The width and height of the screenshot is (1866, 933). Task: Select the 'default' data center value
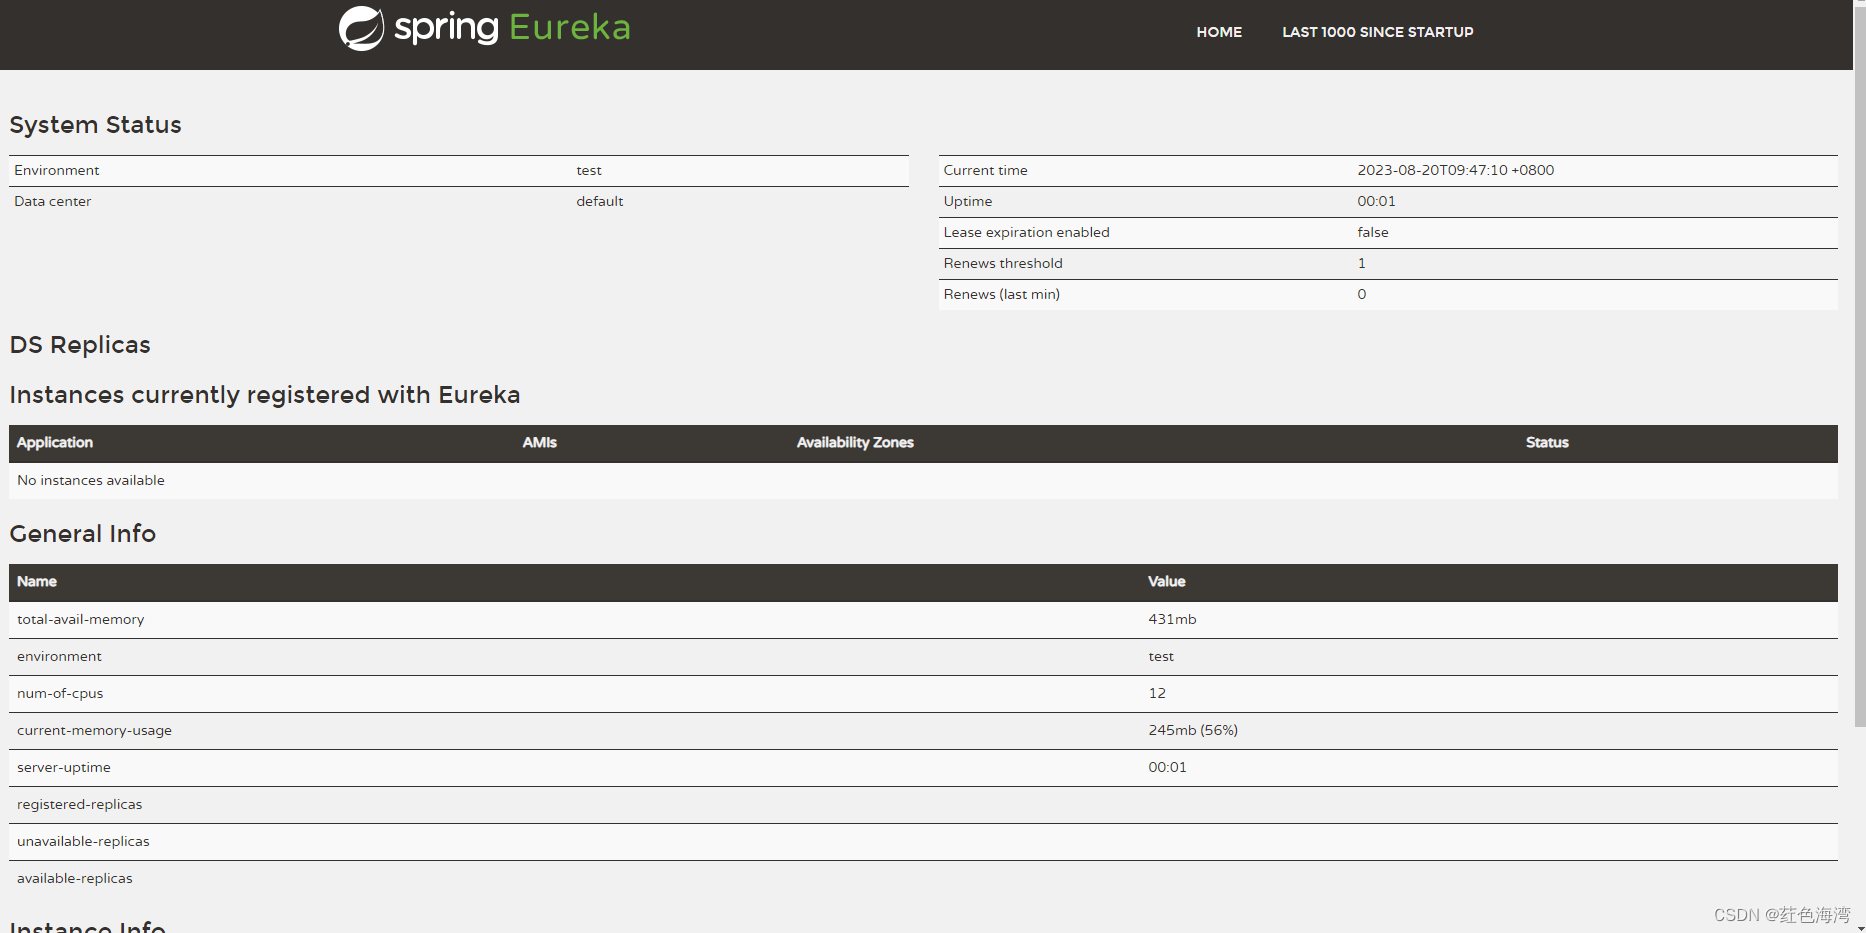(599, 202)
